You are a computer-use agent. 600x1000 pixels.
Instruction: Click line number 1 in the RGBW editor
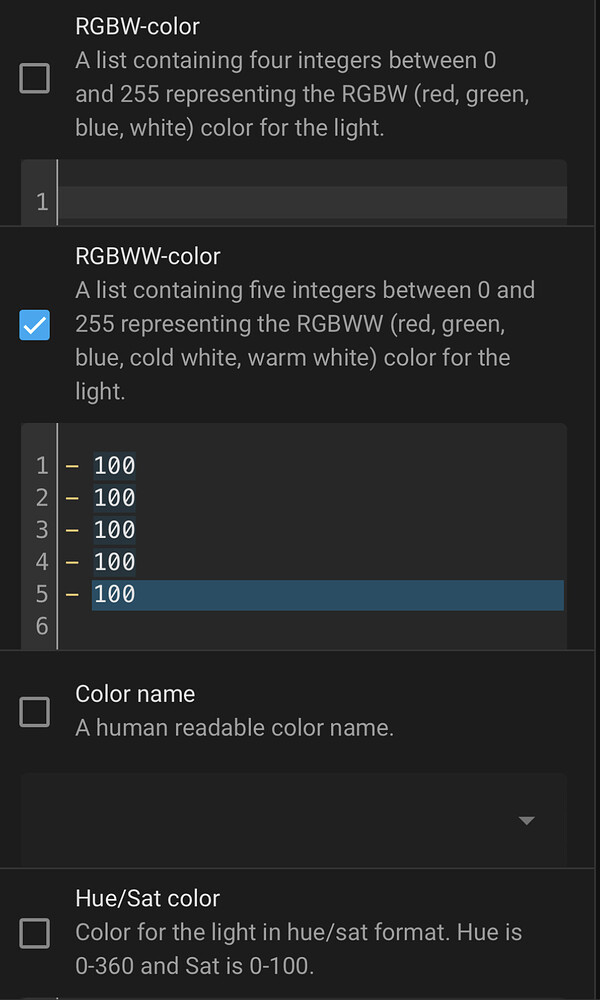(x=40, y=200)
